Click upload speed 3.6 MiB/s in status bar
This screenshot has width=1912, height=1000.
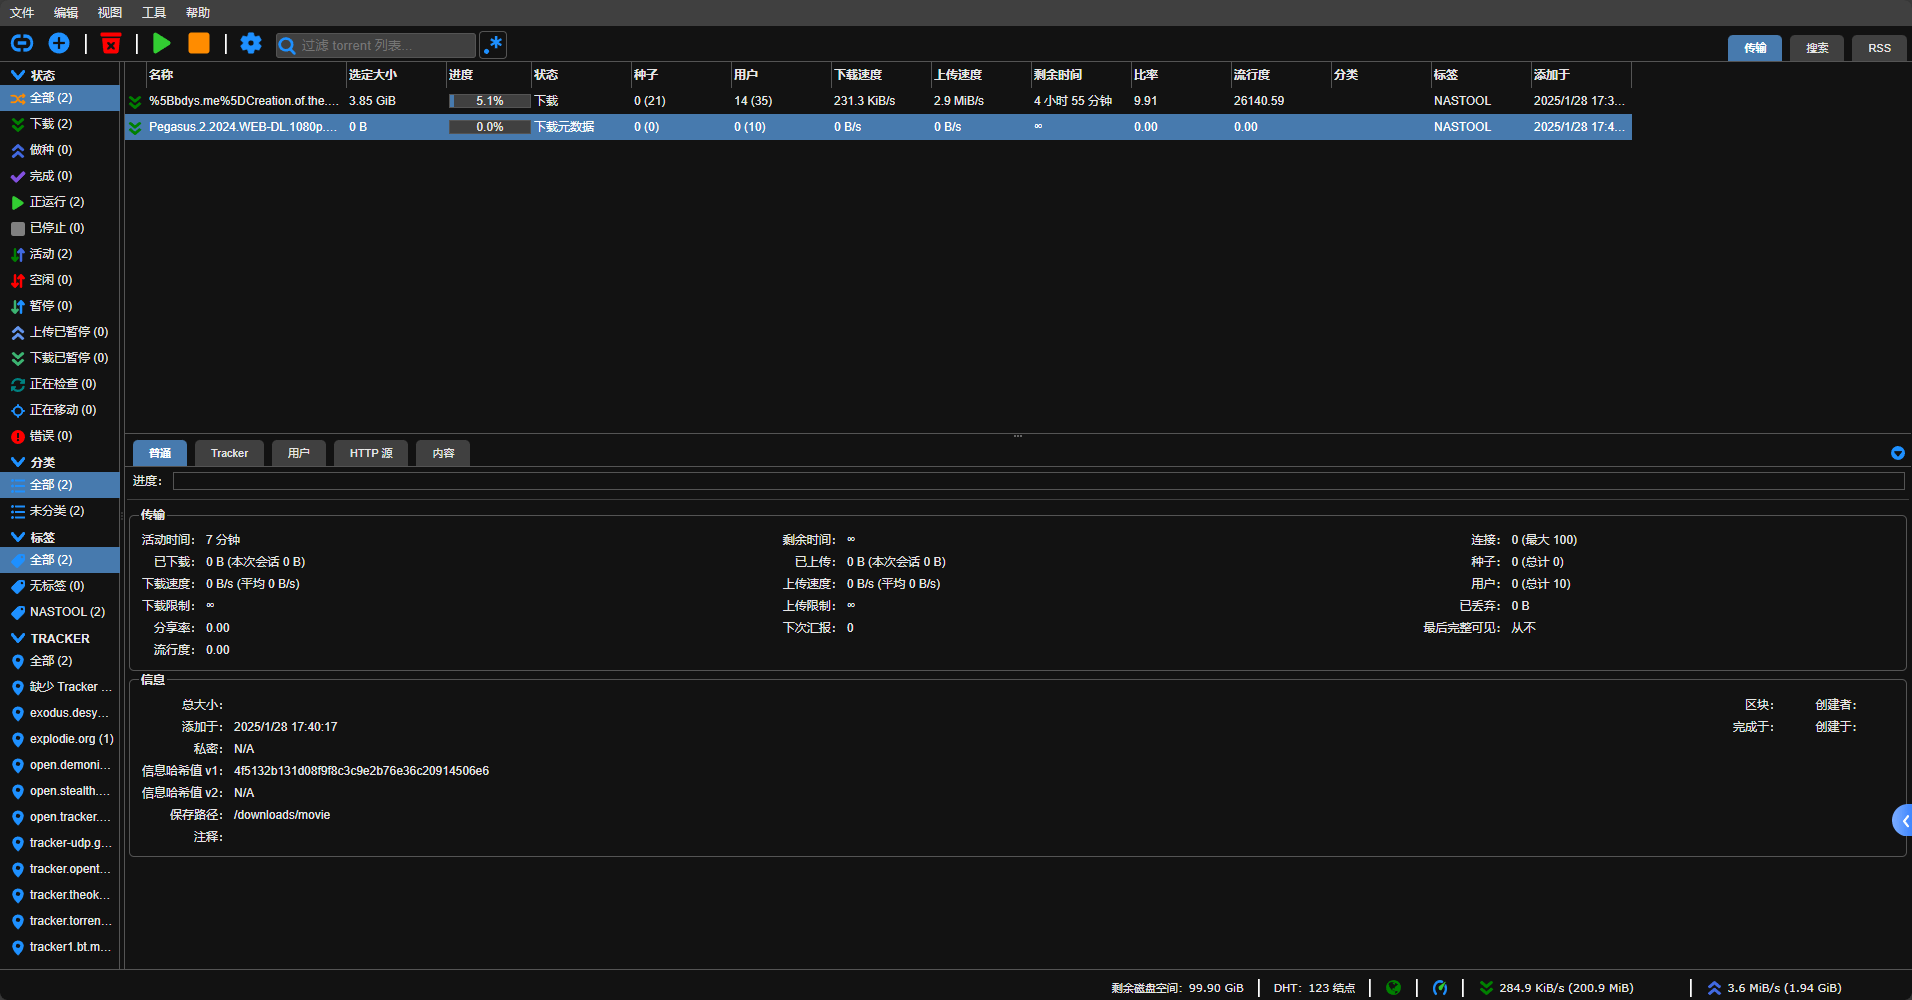[1774, 988]
